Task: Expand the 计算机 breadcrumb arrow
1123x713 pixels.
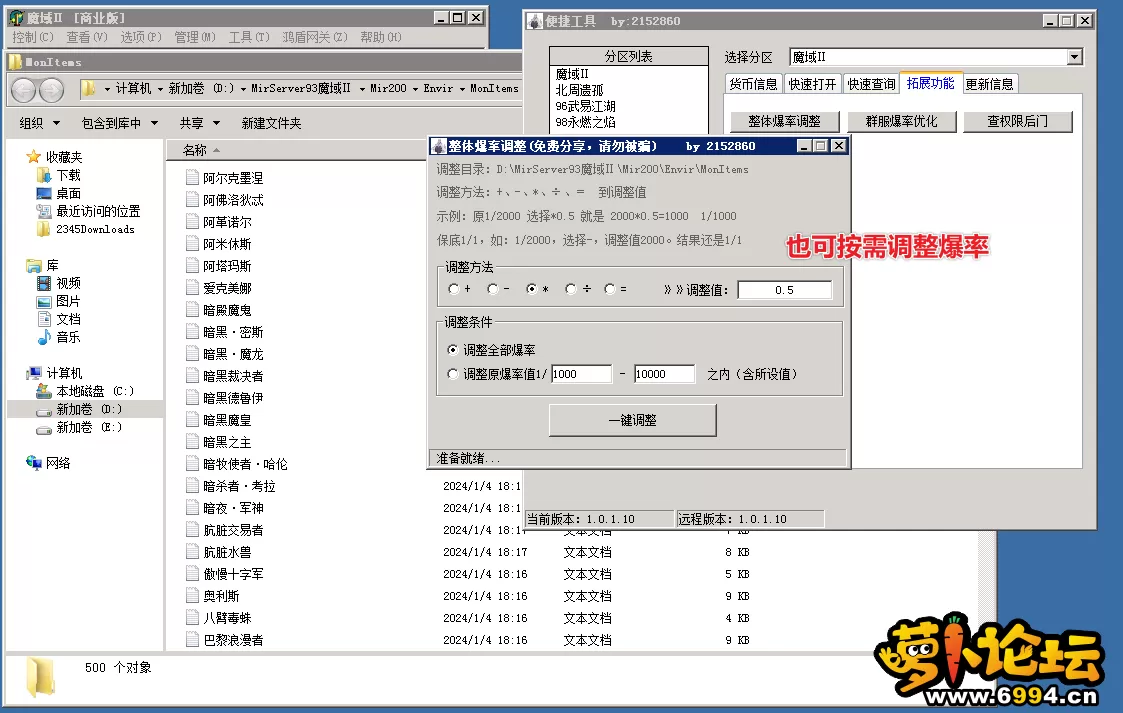Action: [160, 89]
